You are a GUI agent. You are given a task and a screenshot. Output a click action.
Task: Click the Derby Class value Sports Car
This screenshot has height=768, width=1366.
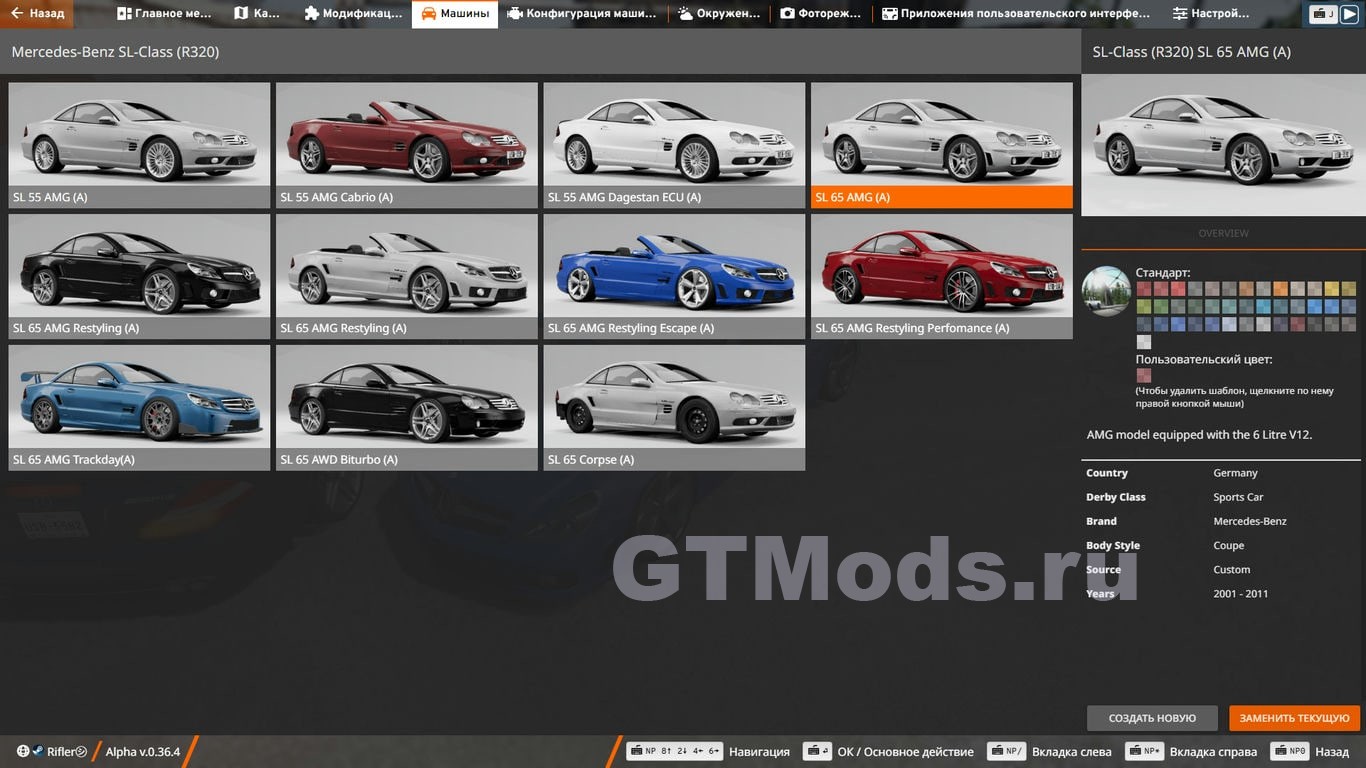click(1238, 497)
